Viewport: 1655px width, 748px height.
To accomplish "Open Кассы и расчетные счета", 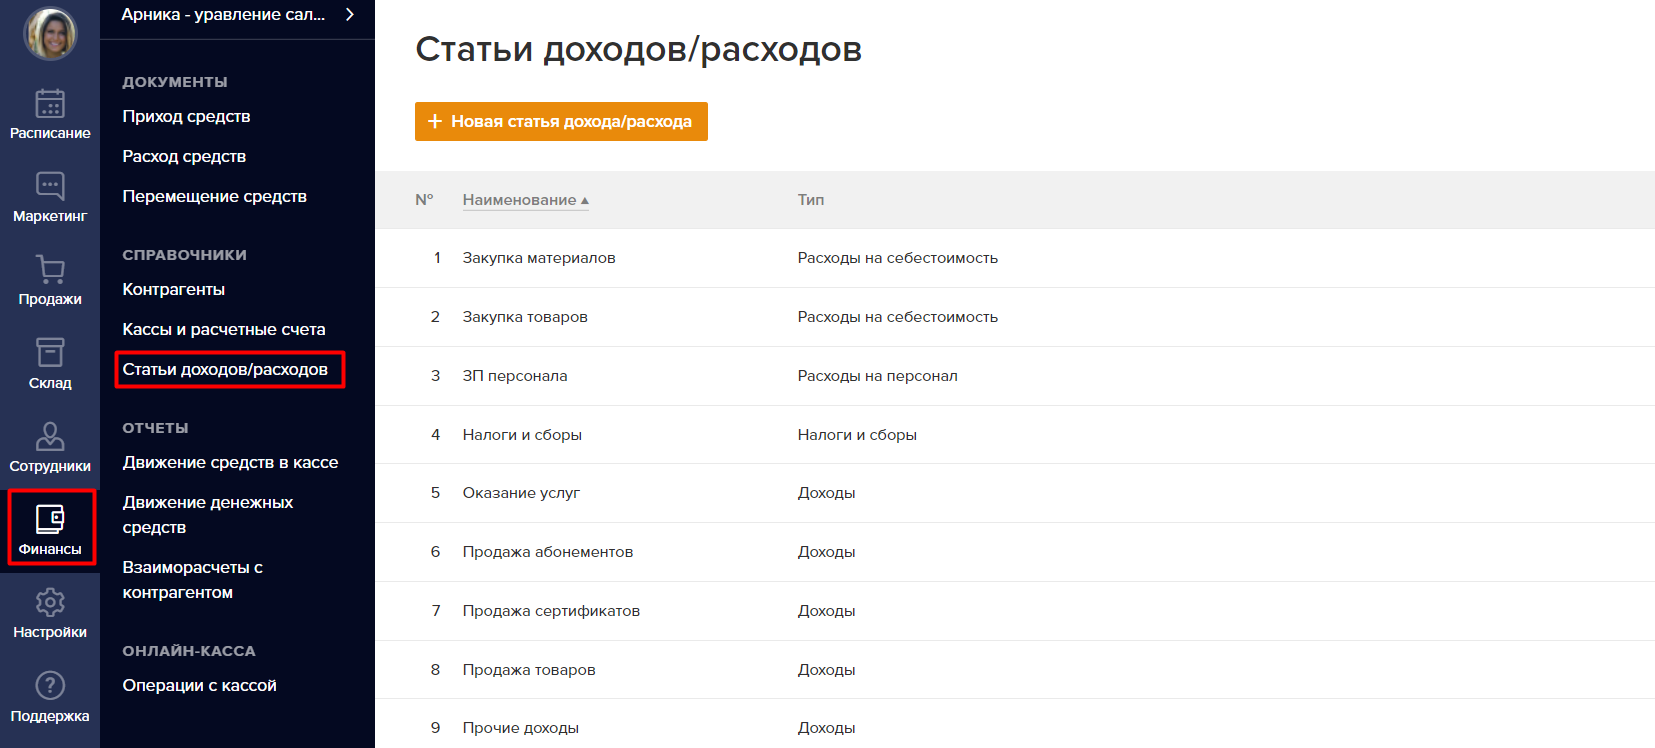I will coord(223,330).
